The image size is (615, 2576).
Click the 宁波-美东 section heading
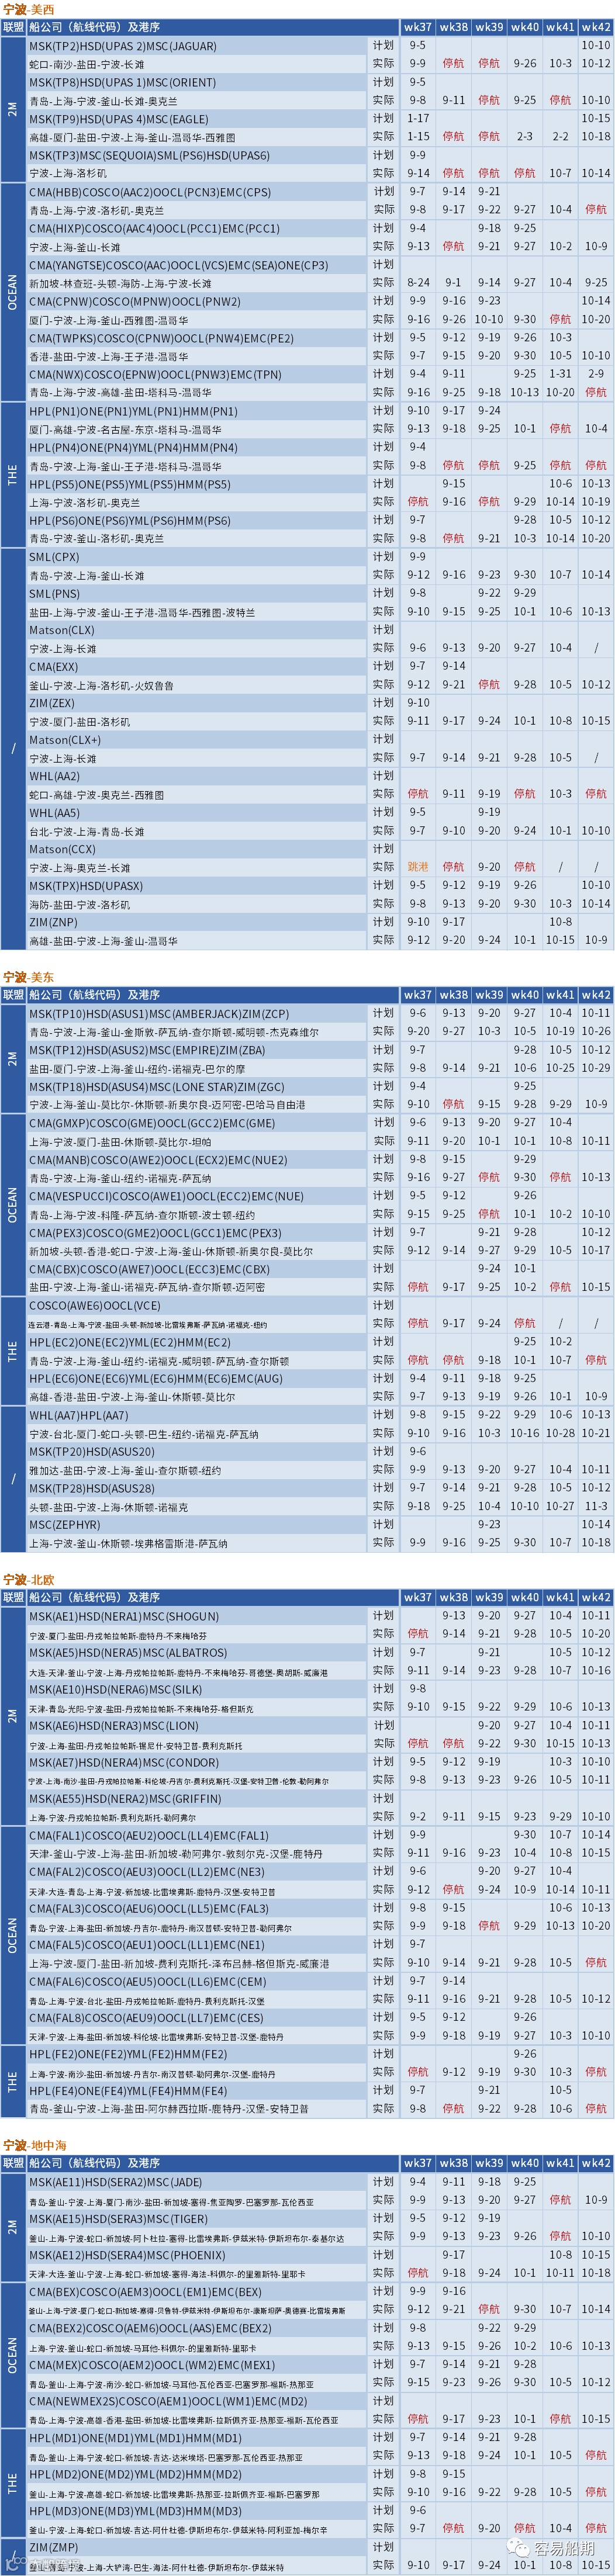click(x=29, y=977)
